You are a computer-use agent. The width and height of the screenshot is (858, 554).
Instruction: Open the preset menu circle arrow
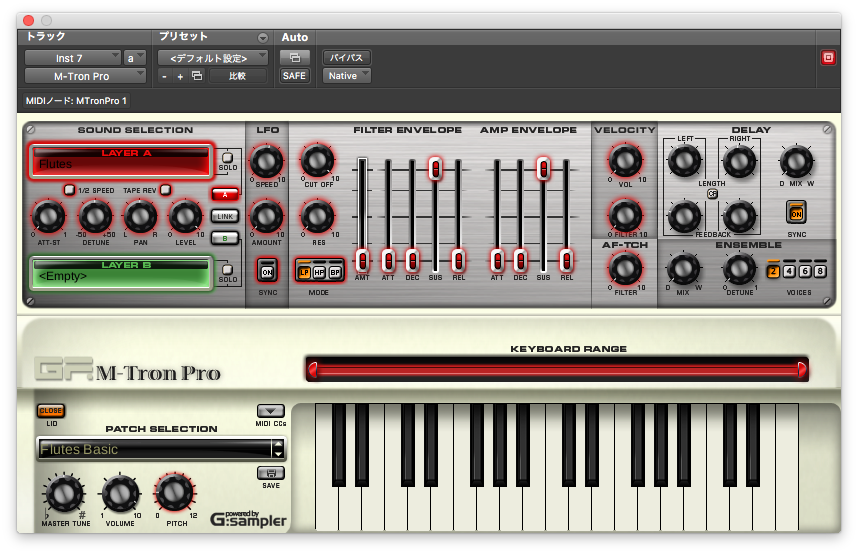click(263, 38)
